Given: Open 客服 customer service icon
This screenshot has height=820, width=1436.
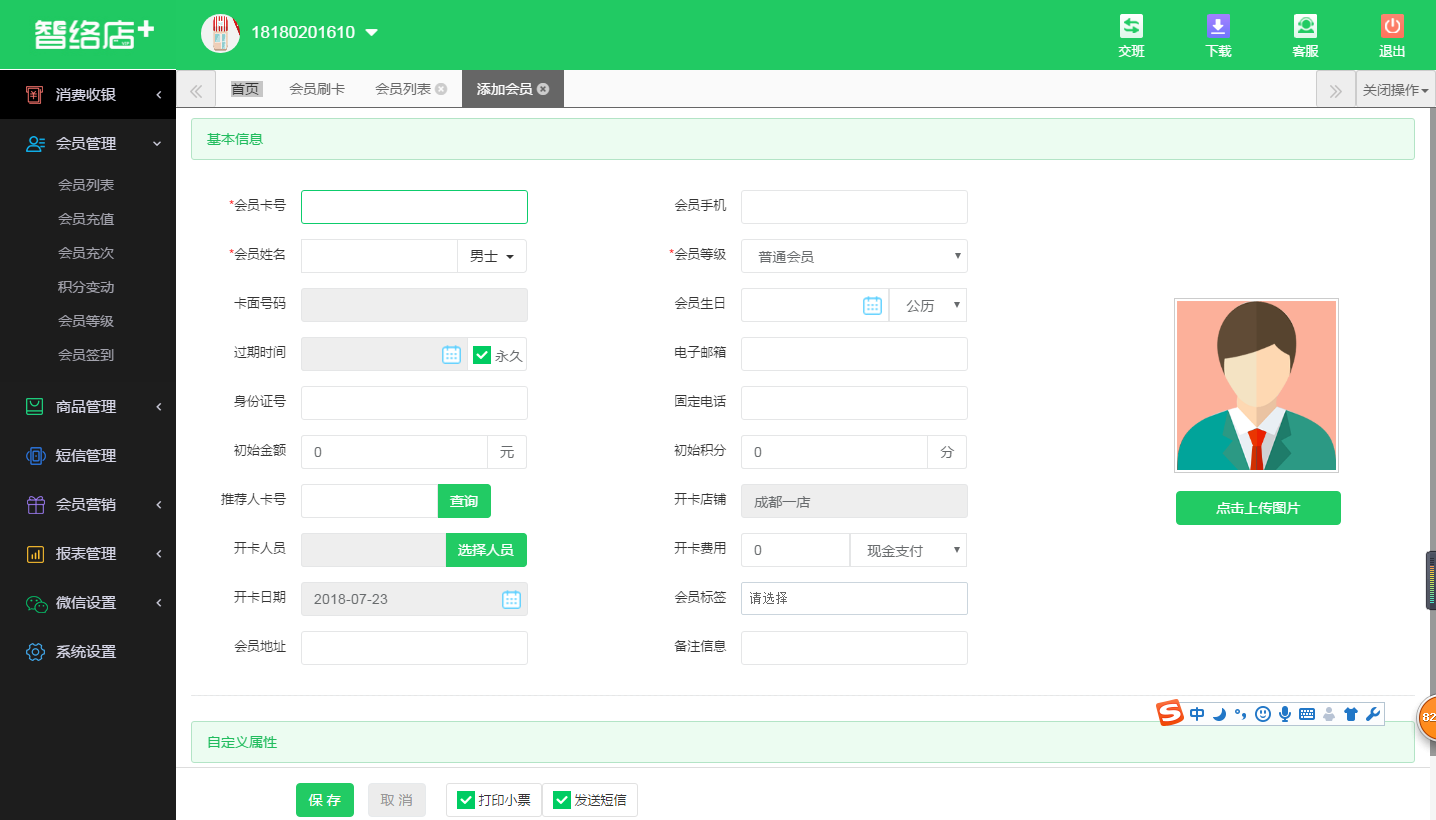Looking at the screenshot, I should click(x=1305, y=27).
